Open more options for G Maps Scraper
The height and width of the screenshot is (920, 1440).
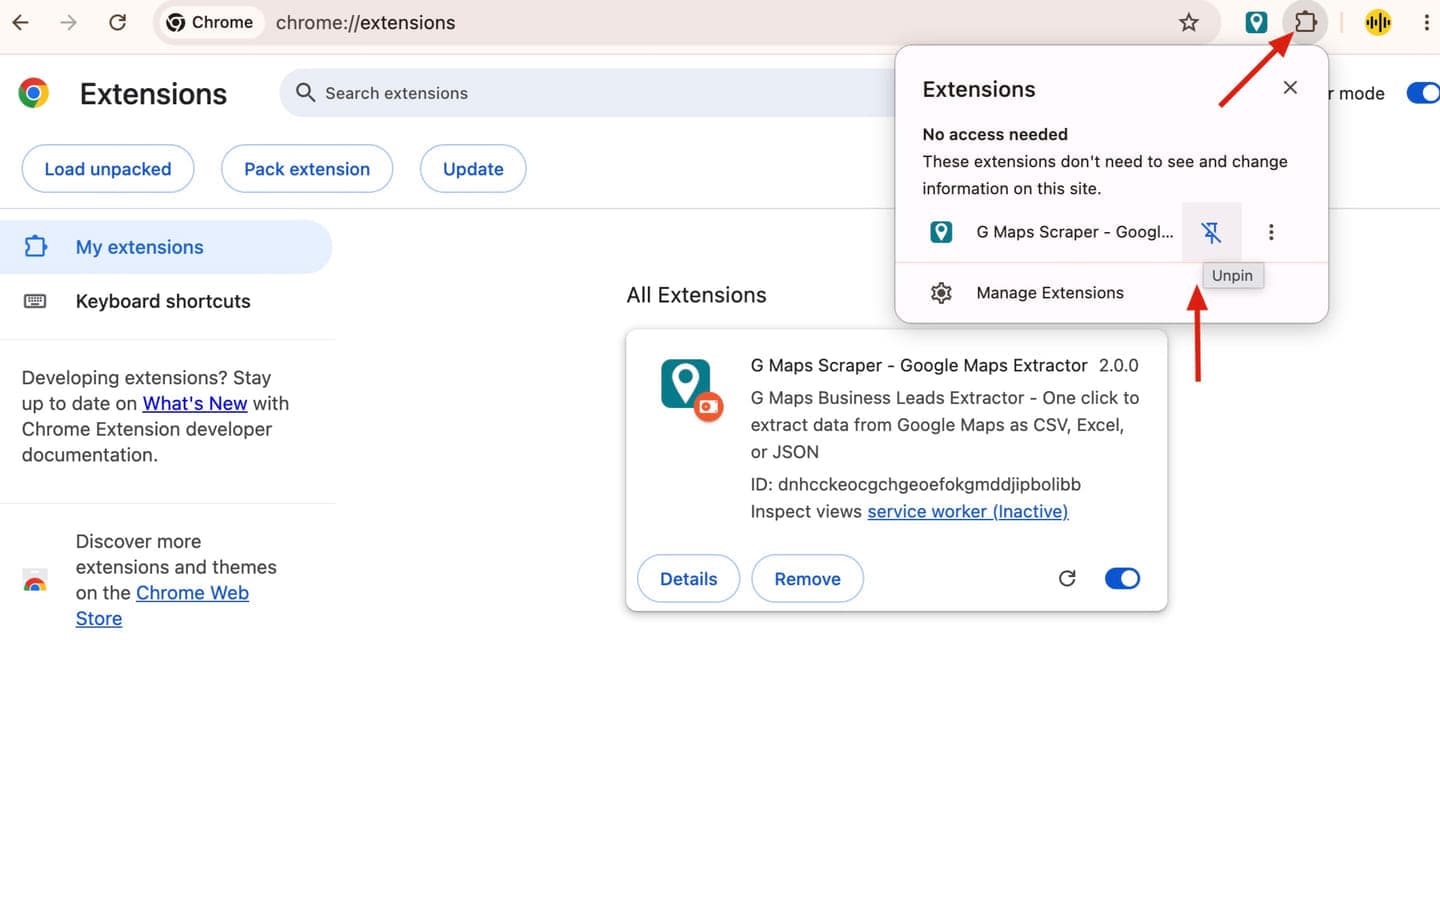(1271, 232)
